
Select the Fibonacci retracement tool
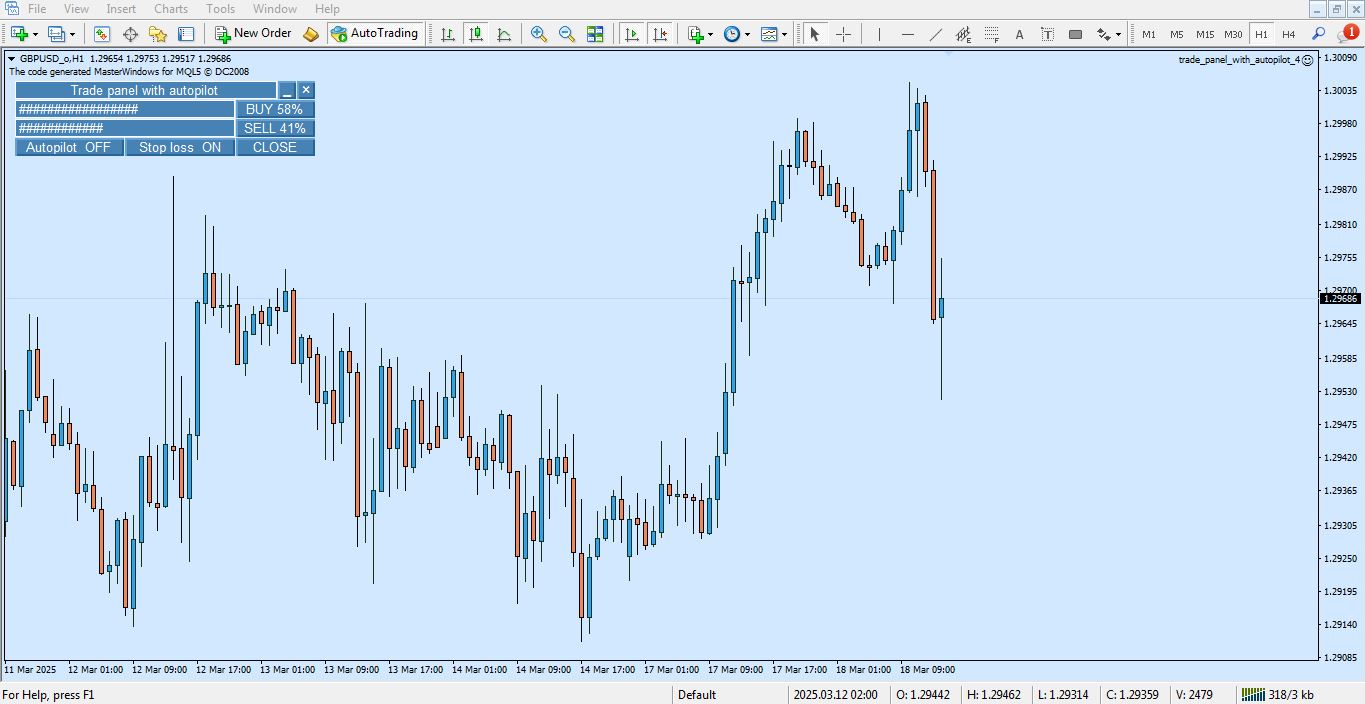(990, 33)
